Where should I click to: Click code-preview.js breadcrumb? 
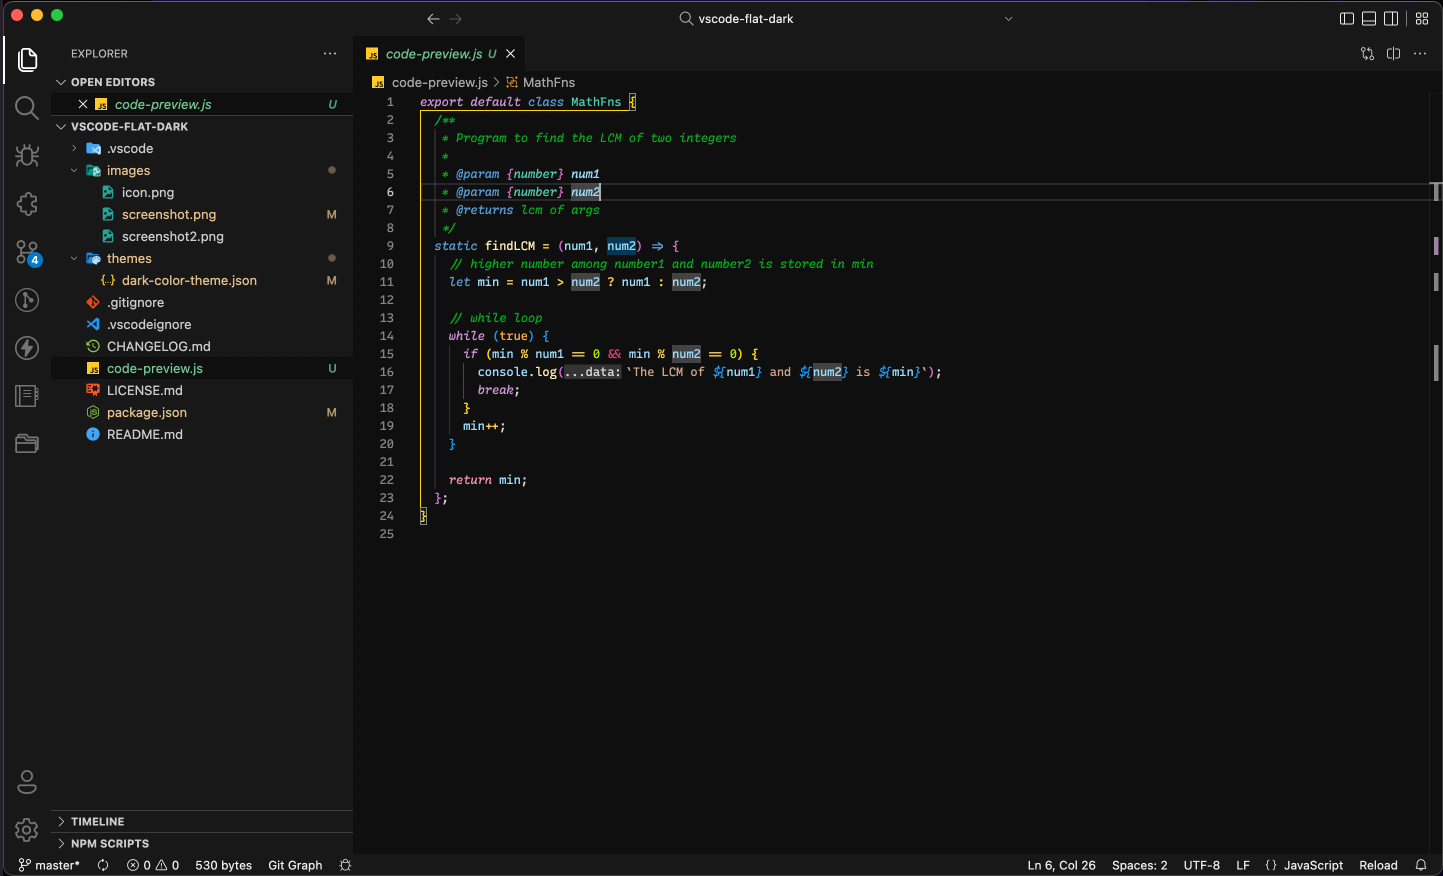[x=430, y=82]
